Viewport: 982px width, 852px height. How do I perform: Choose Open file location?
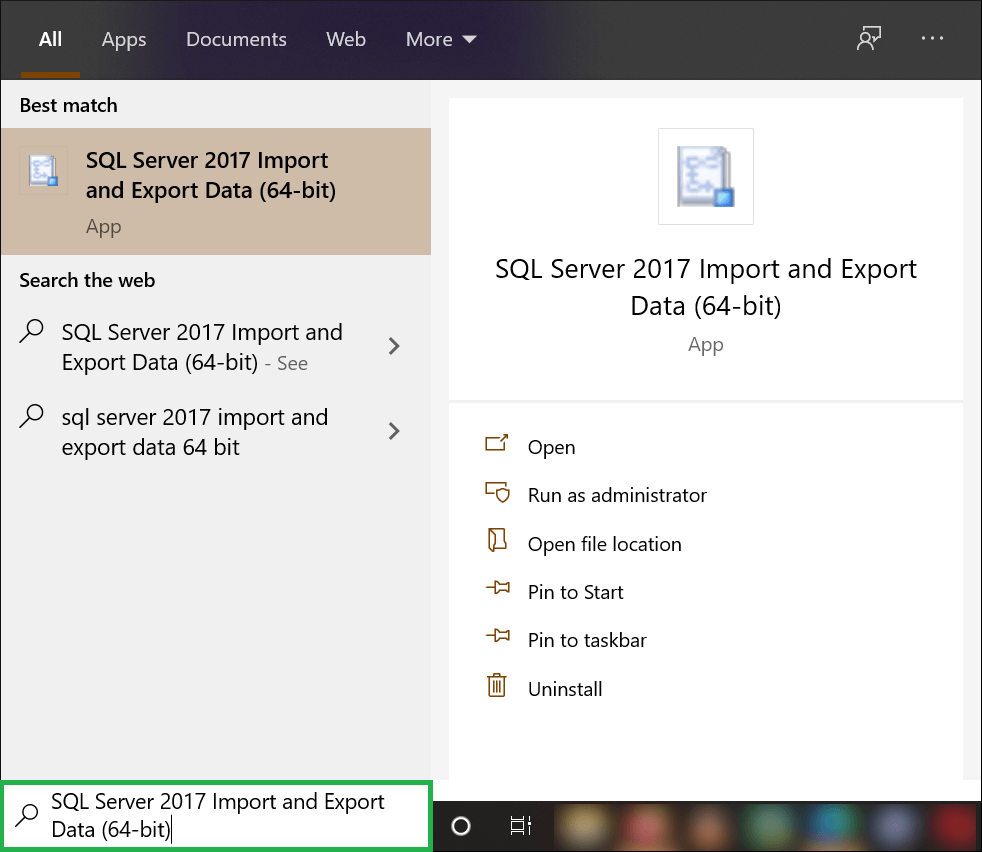click(x=604, y=544)
